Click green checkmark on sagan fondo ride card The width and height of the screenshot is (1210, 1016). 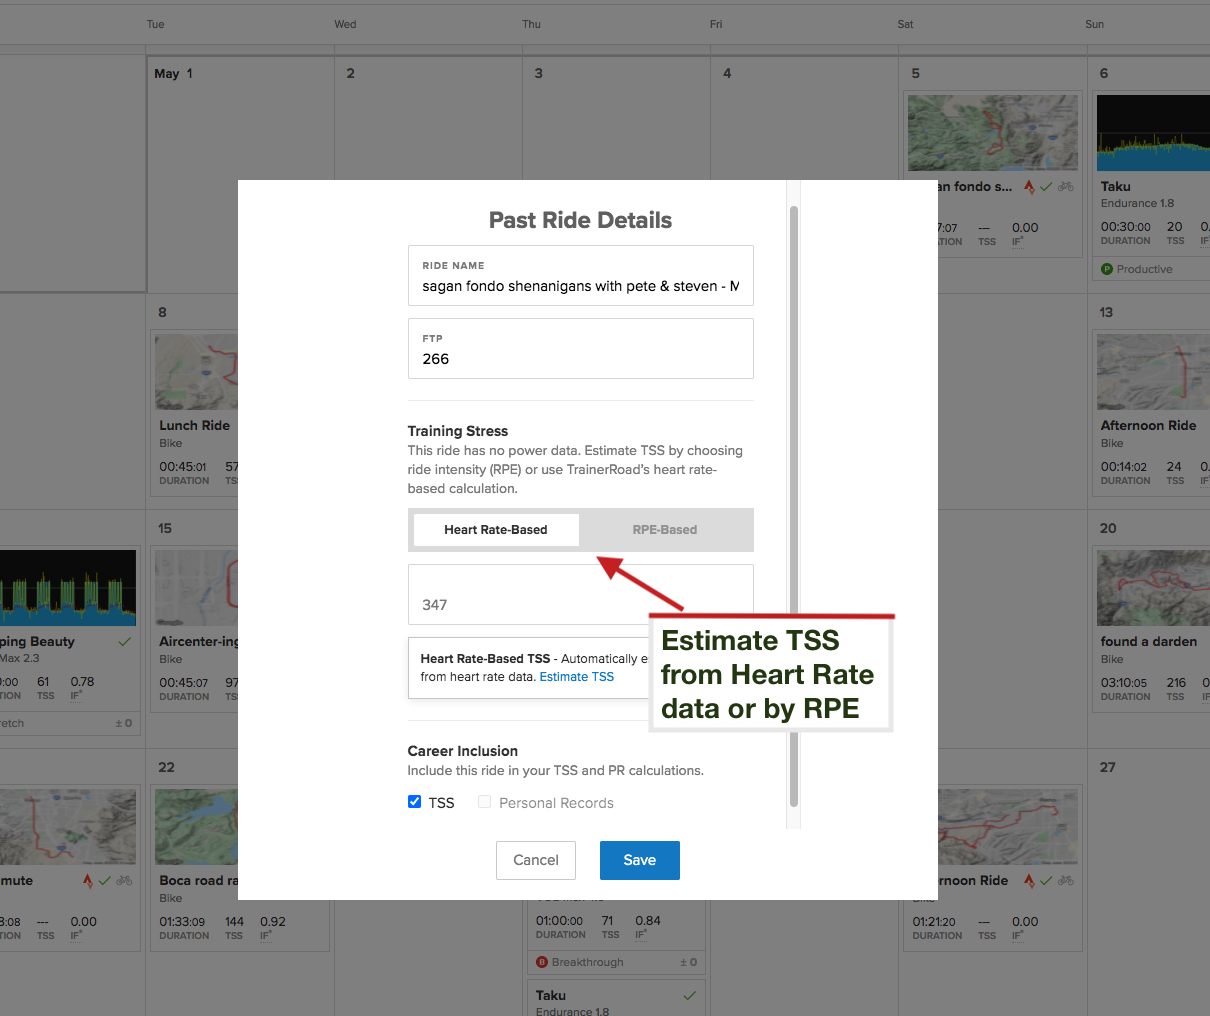click(x=1046, y=187)
